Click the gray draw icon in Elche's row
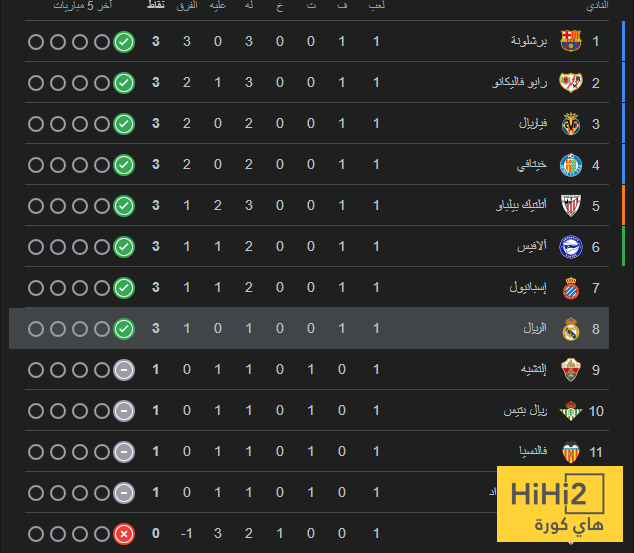Screen dimensions: 634x553 point(124,370)
